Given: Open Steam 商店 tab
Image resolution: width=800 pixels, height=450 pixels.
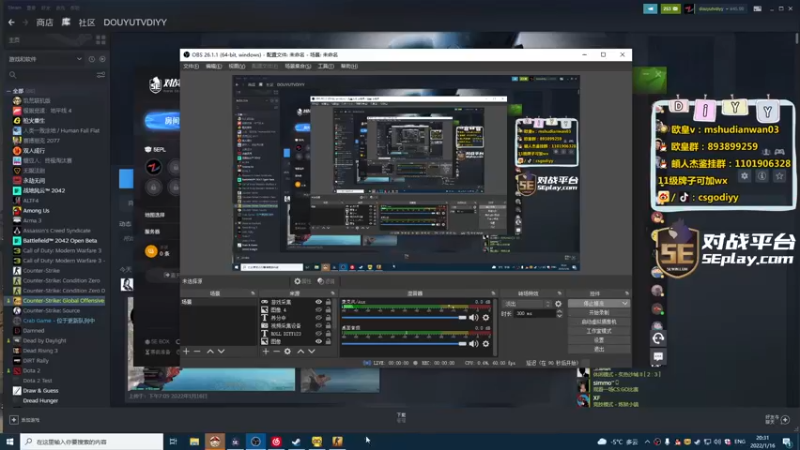Looking at the screenshot, I should coord(44,22).
